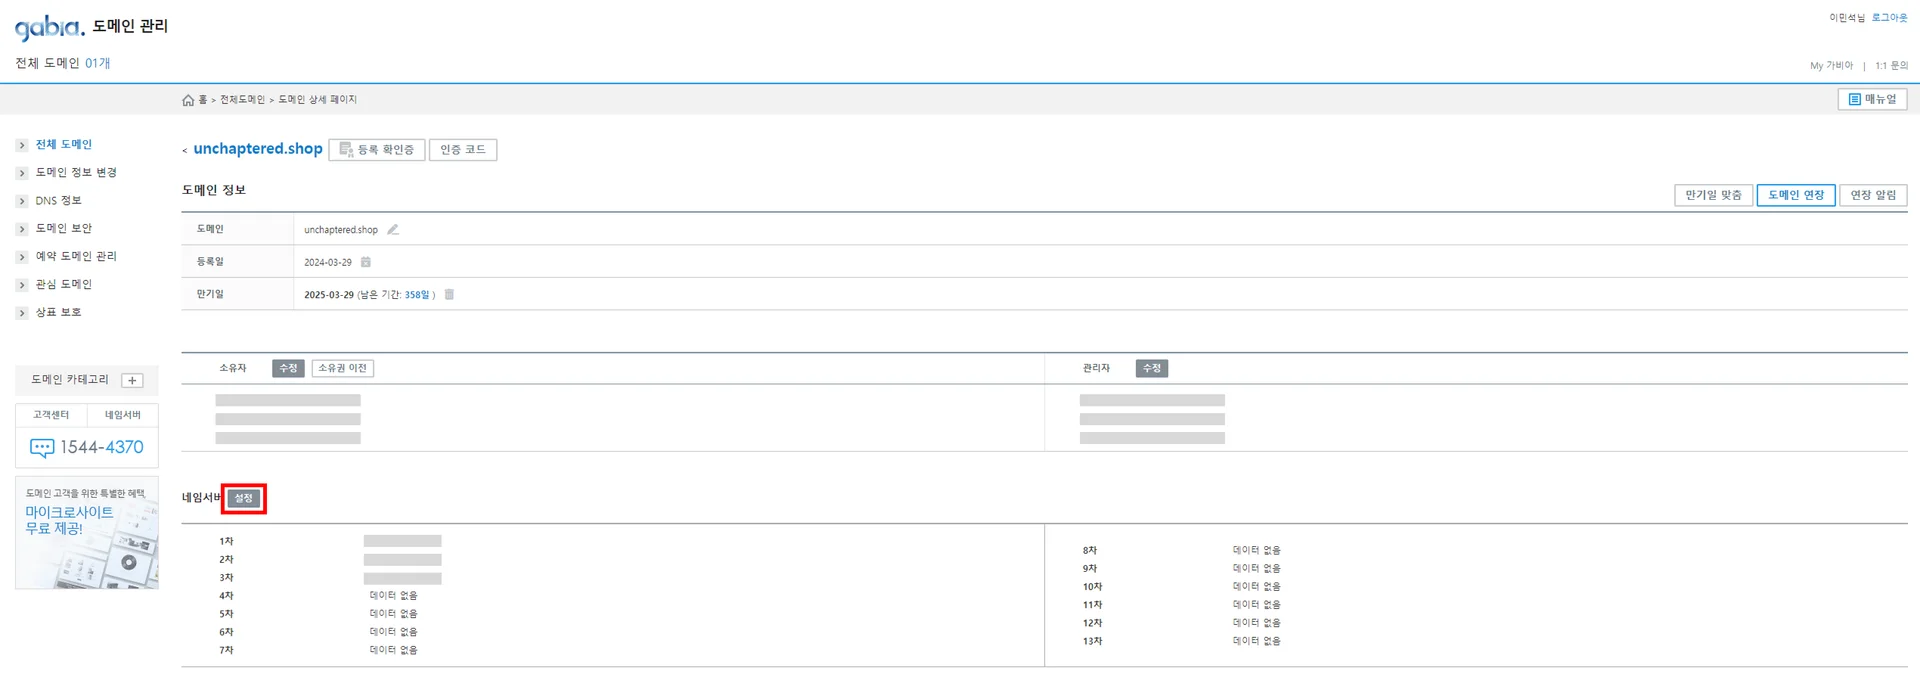This screenshot has height=678, width=1920.
Task: Open 예약 도메인 관리 menu item
Action: coord(76,257)
